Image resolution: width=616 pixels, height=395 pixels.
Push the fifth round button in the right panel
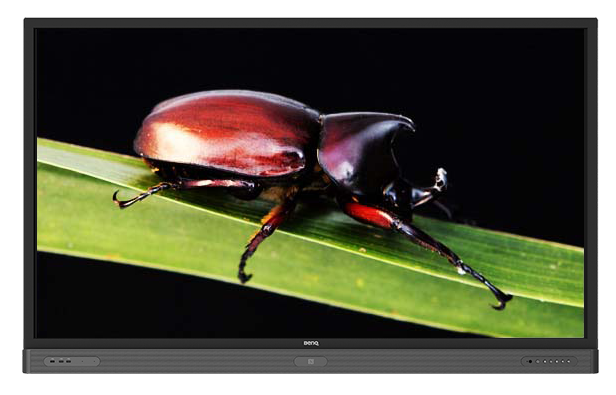point(557,362)
